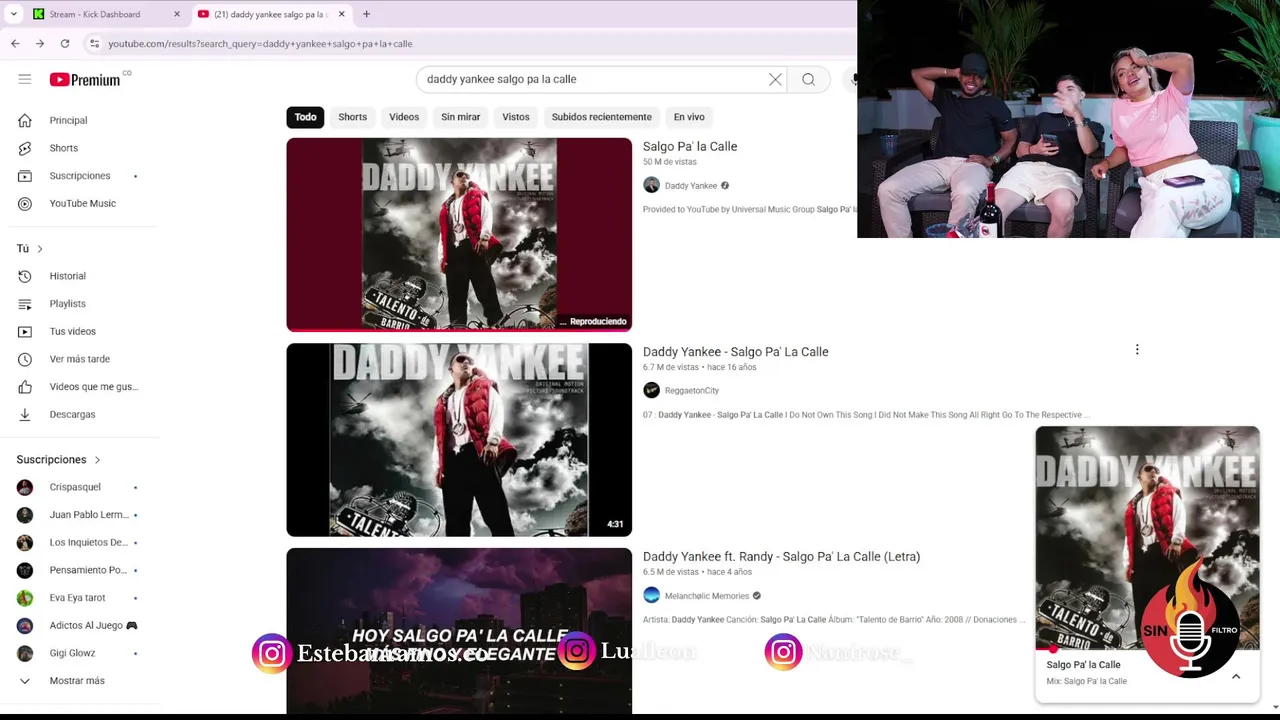Open liked videos thumbs-up icon
This screenshot has height=720, width=1280.
25,387
